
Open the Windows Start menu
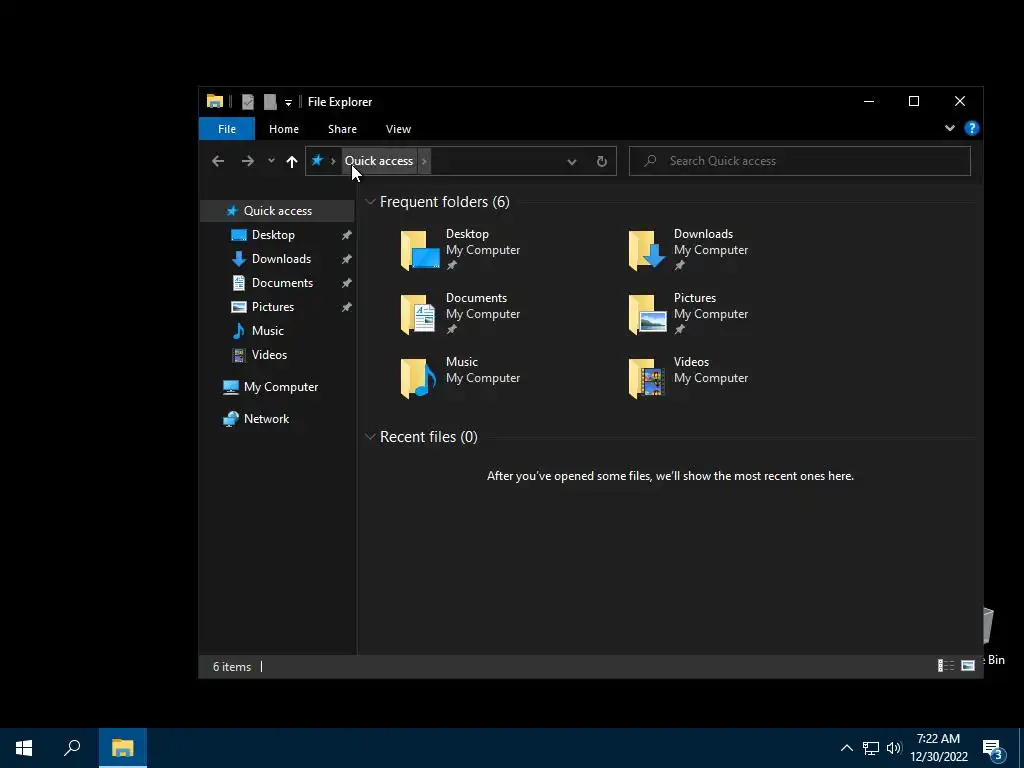pyautogui.click(x=24, y=748)
